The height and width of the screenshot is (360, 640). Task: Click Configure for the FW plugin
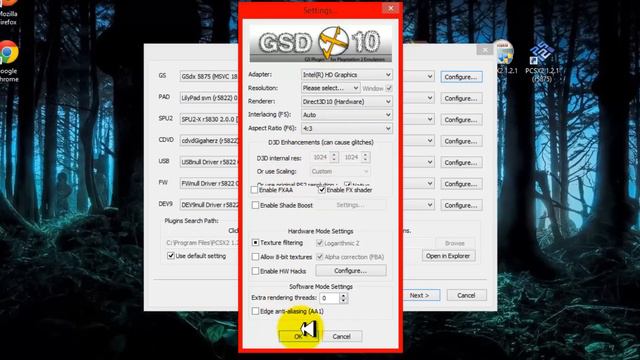461,184
